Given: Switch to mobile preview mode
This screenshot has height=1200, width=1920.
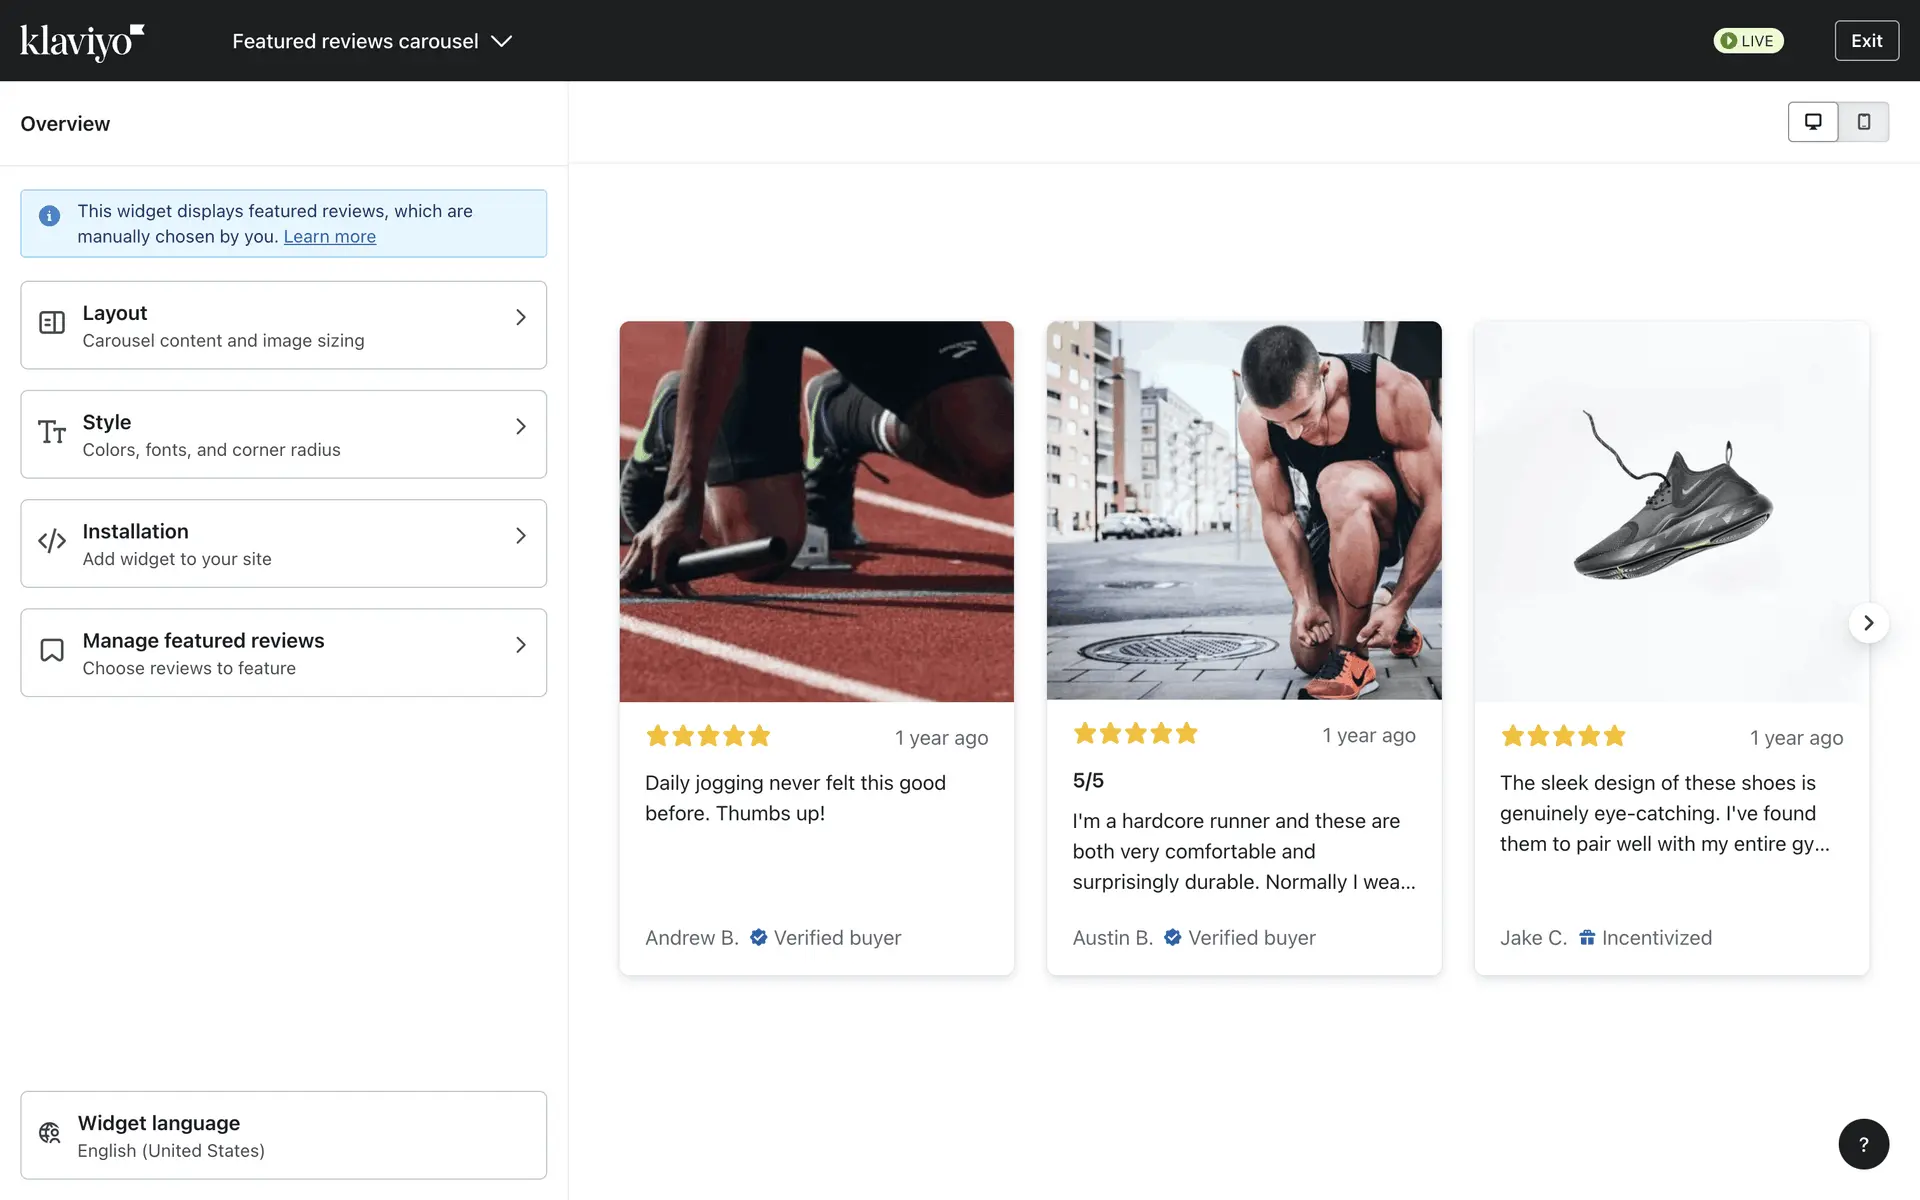Looking at the screenshot, I should [x=1863, y=122].
